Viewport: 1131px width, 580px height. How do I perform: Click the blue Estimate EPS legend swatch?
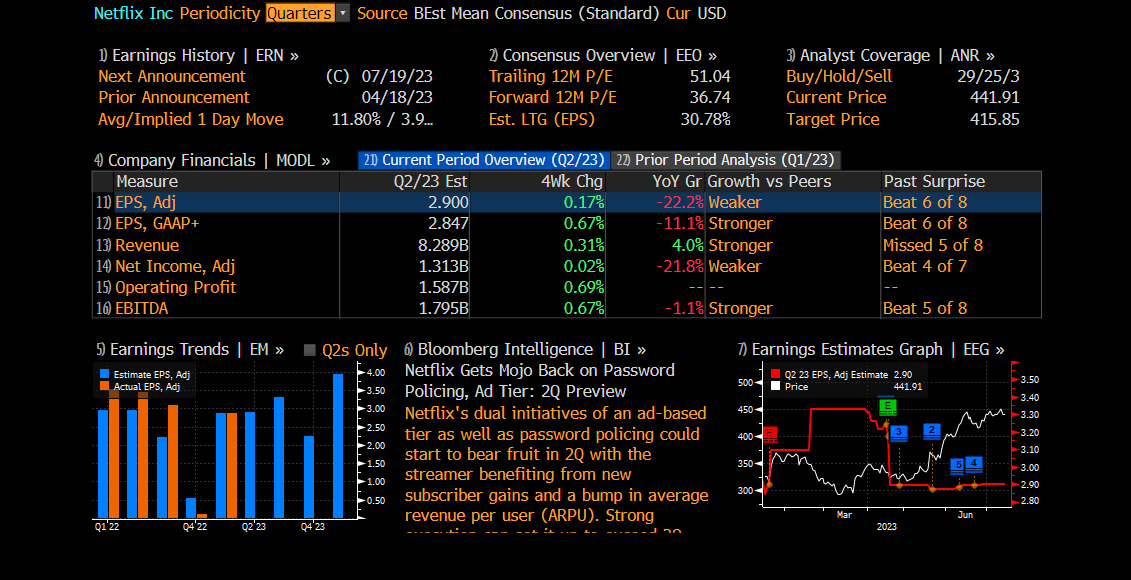pos(105,374)
